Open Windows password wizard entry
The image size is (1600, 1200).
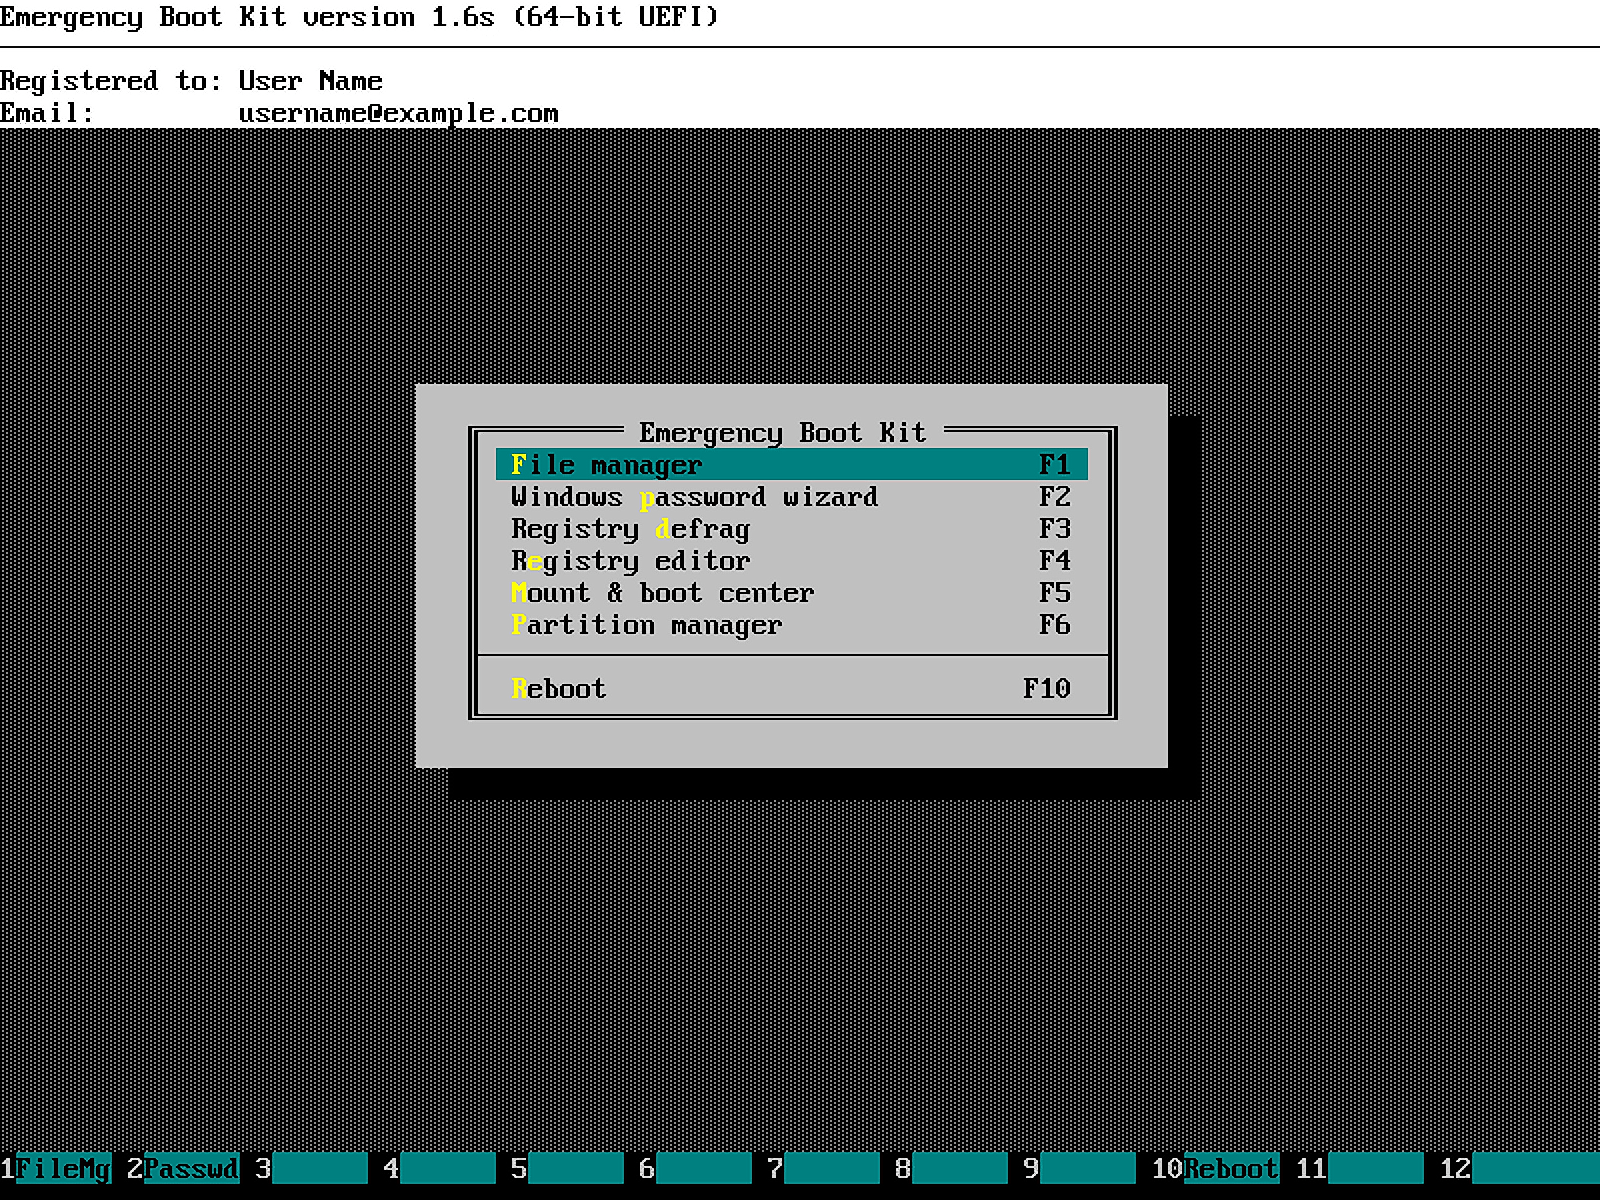click(x=791, y=496)
